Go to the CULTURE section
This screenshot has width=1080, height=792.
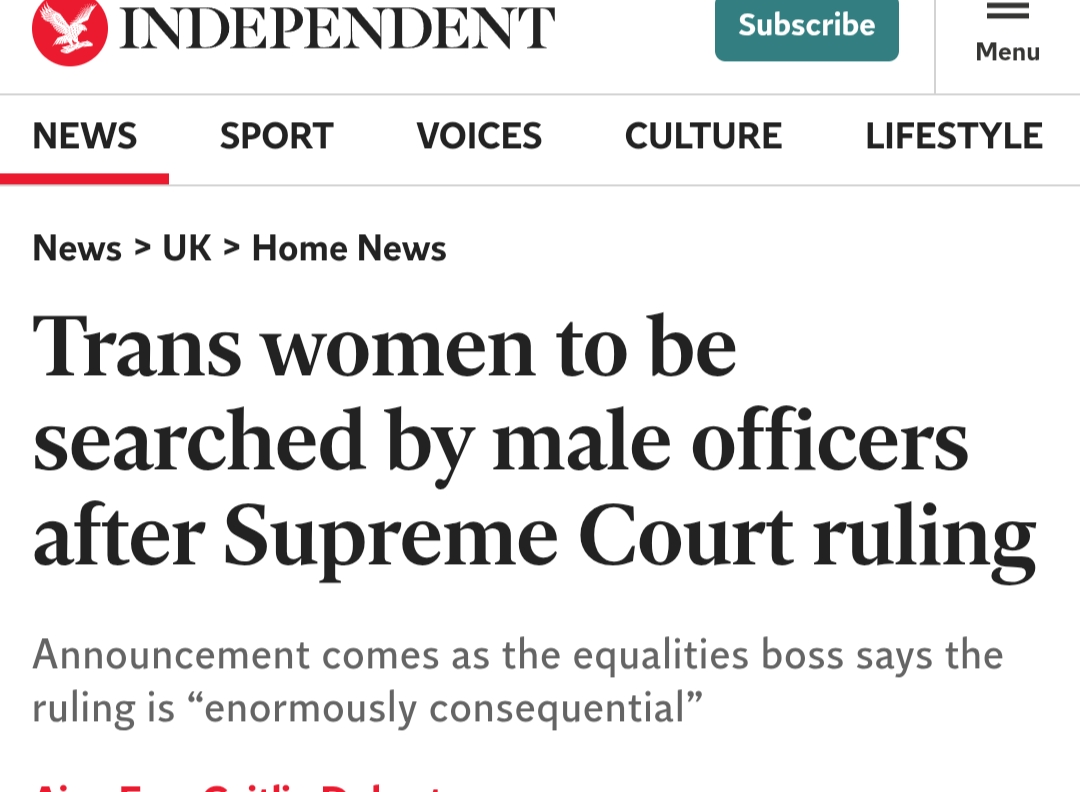[x=703, y=136]
